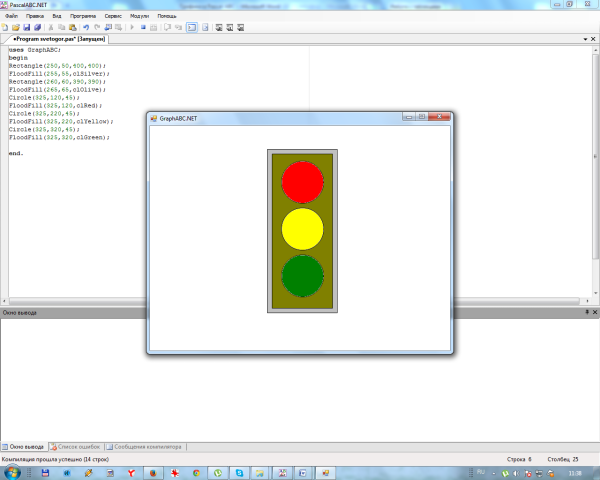Switch to the Список ошибок tab

[x=77, y=446]
